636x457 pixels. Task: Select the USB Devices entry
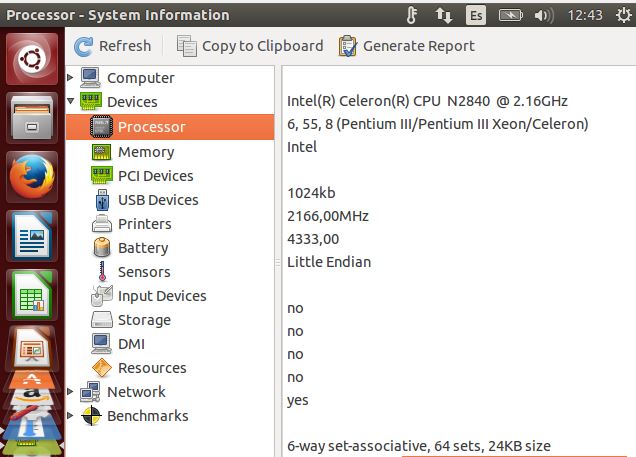point(157,200)
